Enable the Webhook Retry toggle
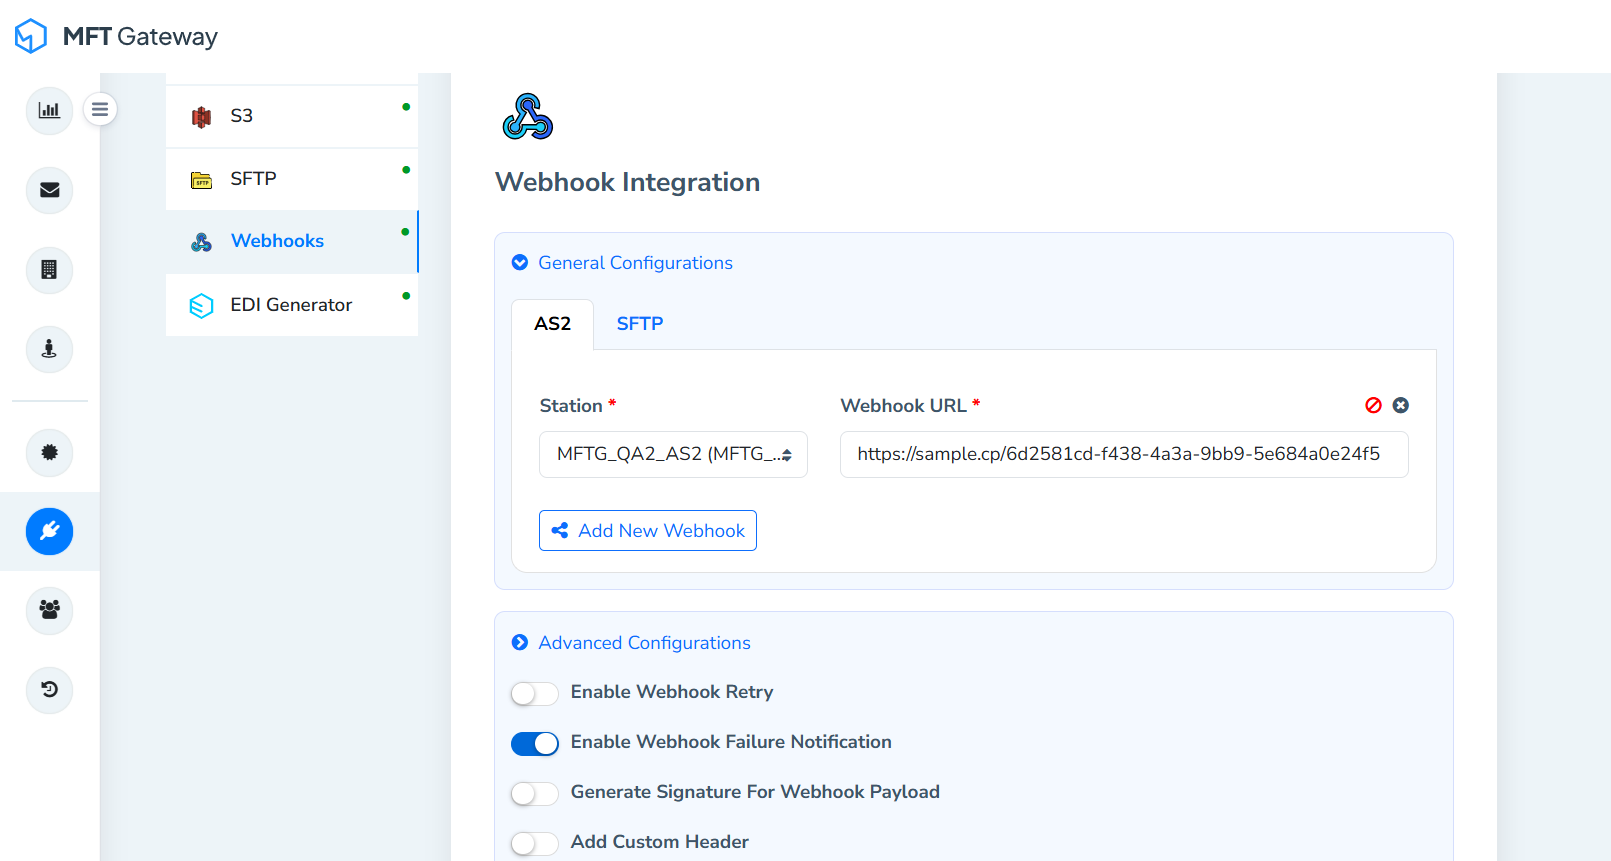The height and width of the screenshot is (861, 1611). (x=534, y=693)
